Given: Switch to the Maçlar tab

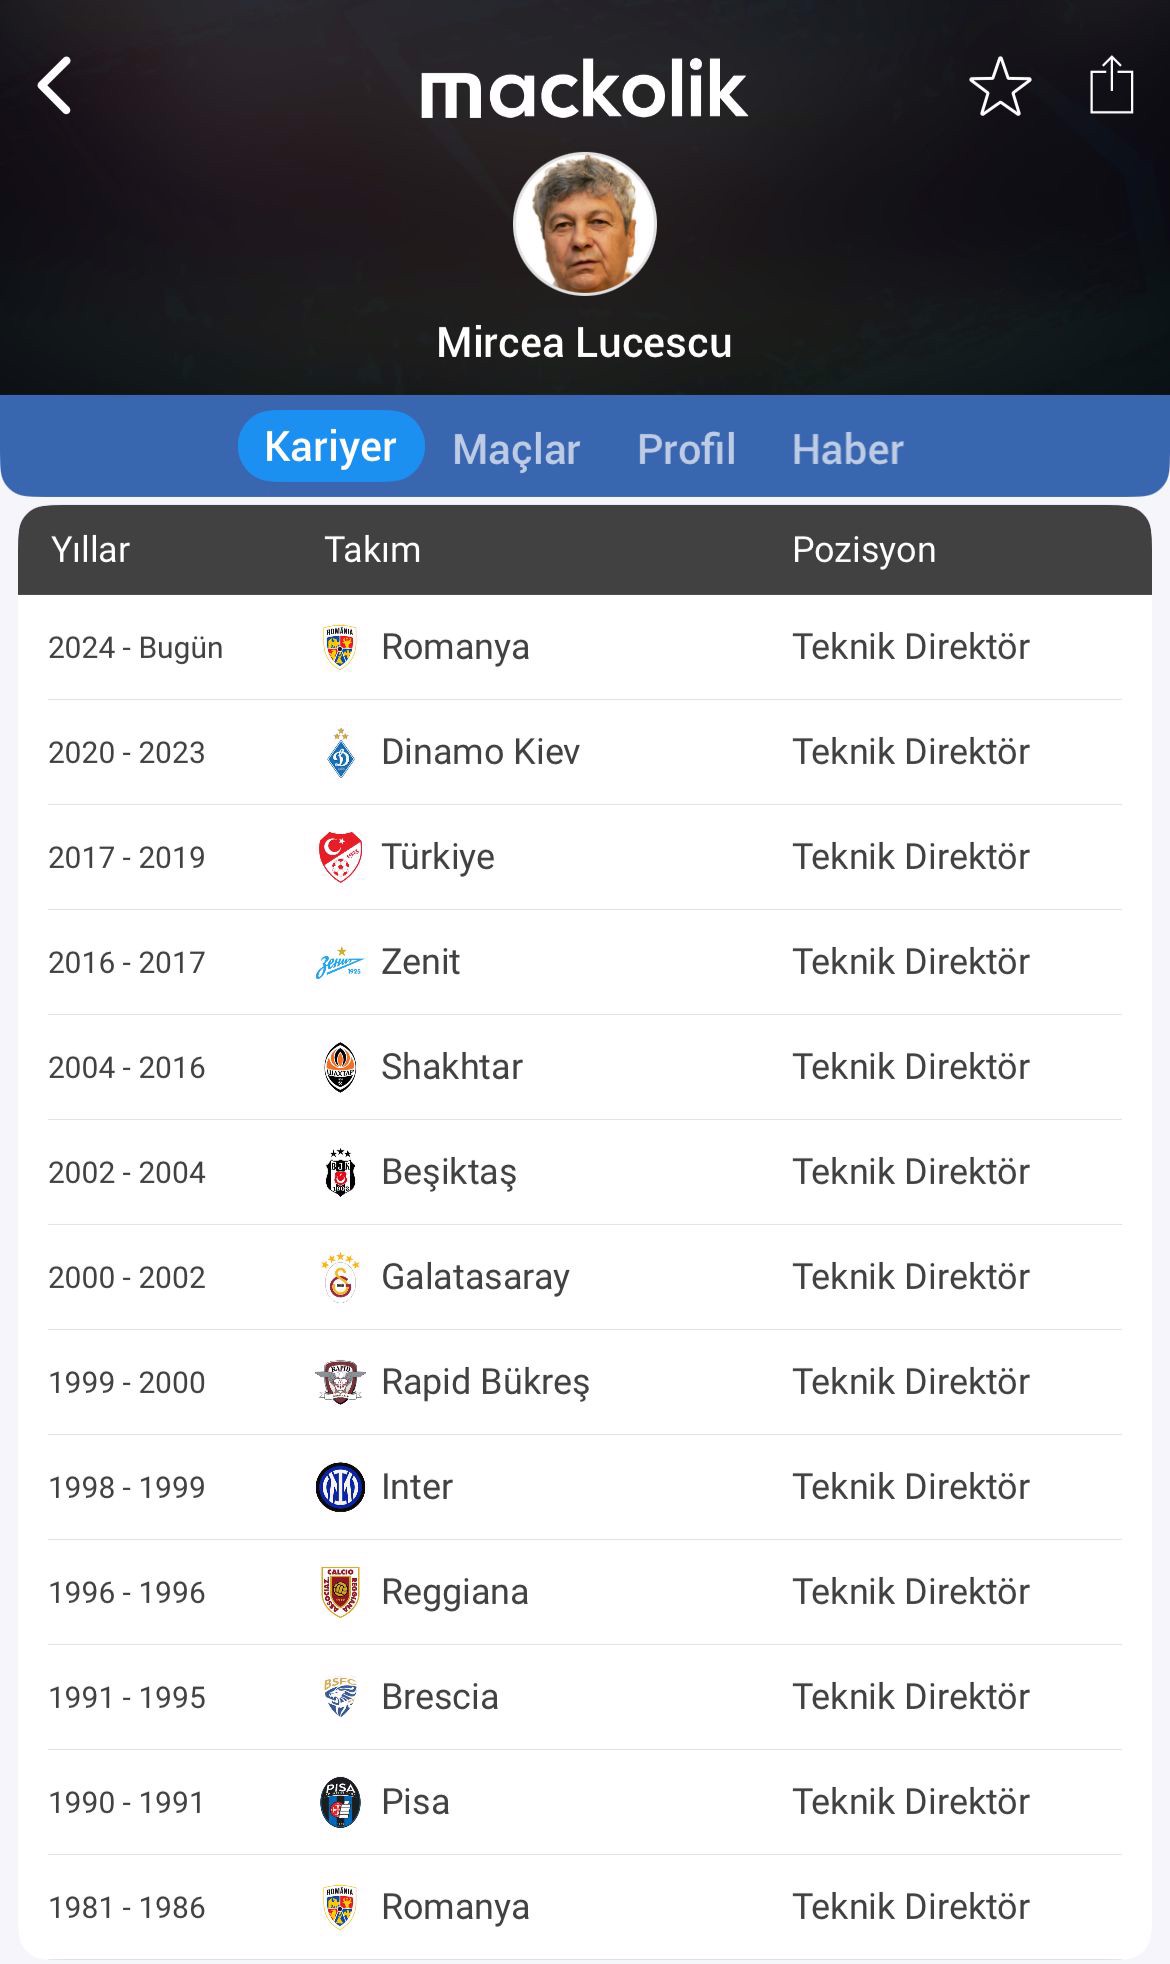Looking at the screenshot, I should (x=516, y=449).
